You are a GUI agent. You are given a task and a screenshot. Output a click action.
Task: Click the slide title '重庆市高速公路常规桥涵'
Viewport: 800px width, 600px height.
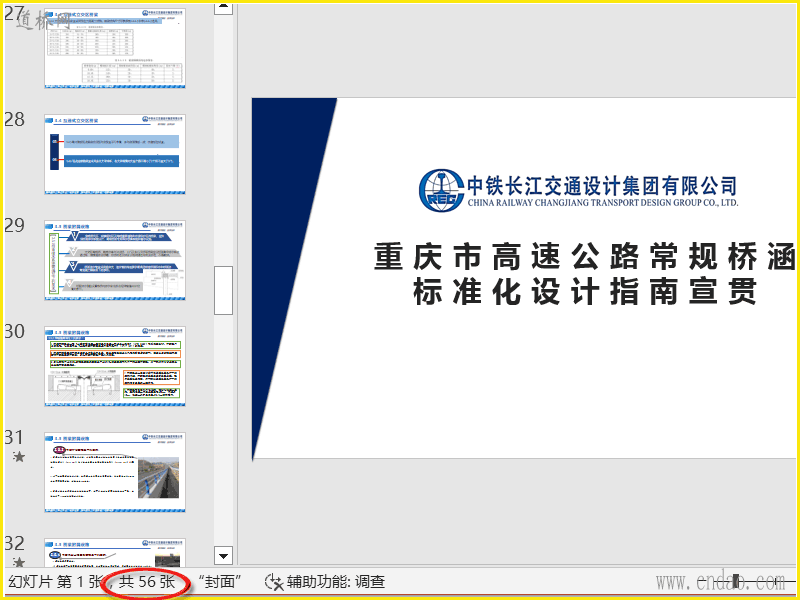click(x=585, y=257)
